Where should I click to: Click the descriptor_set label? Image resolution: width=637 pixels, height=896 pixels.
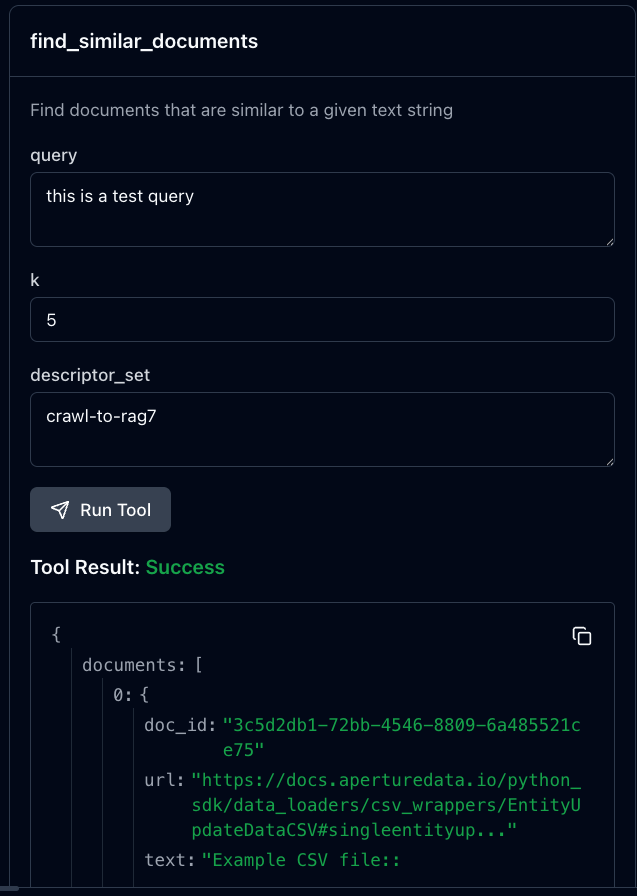point(90,375)
